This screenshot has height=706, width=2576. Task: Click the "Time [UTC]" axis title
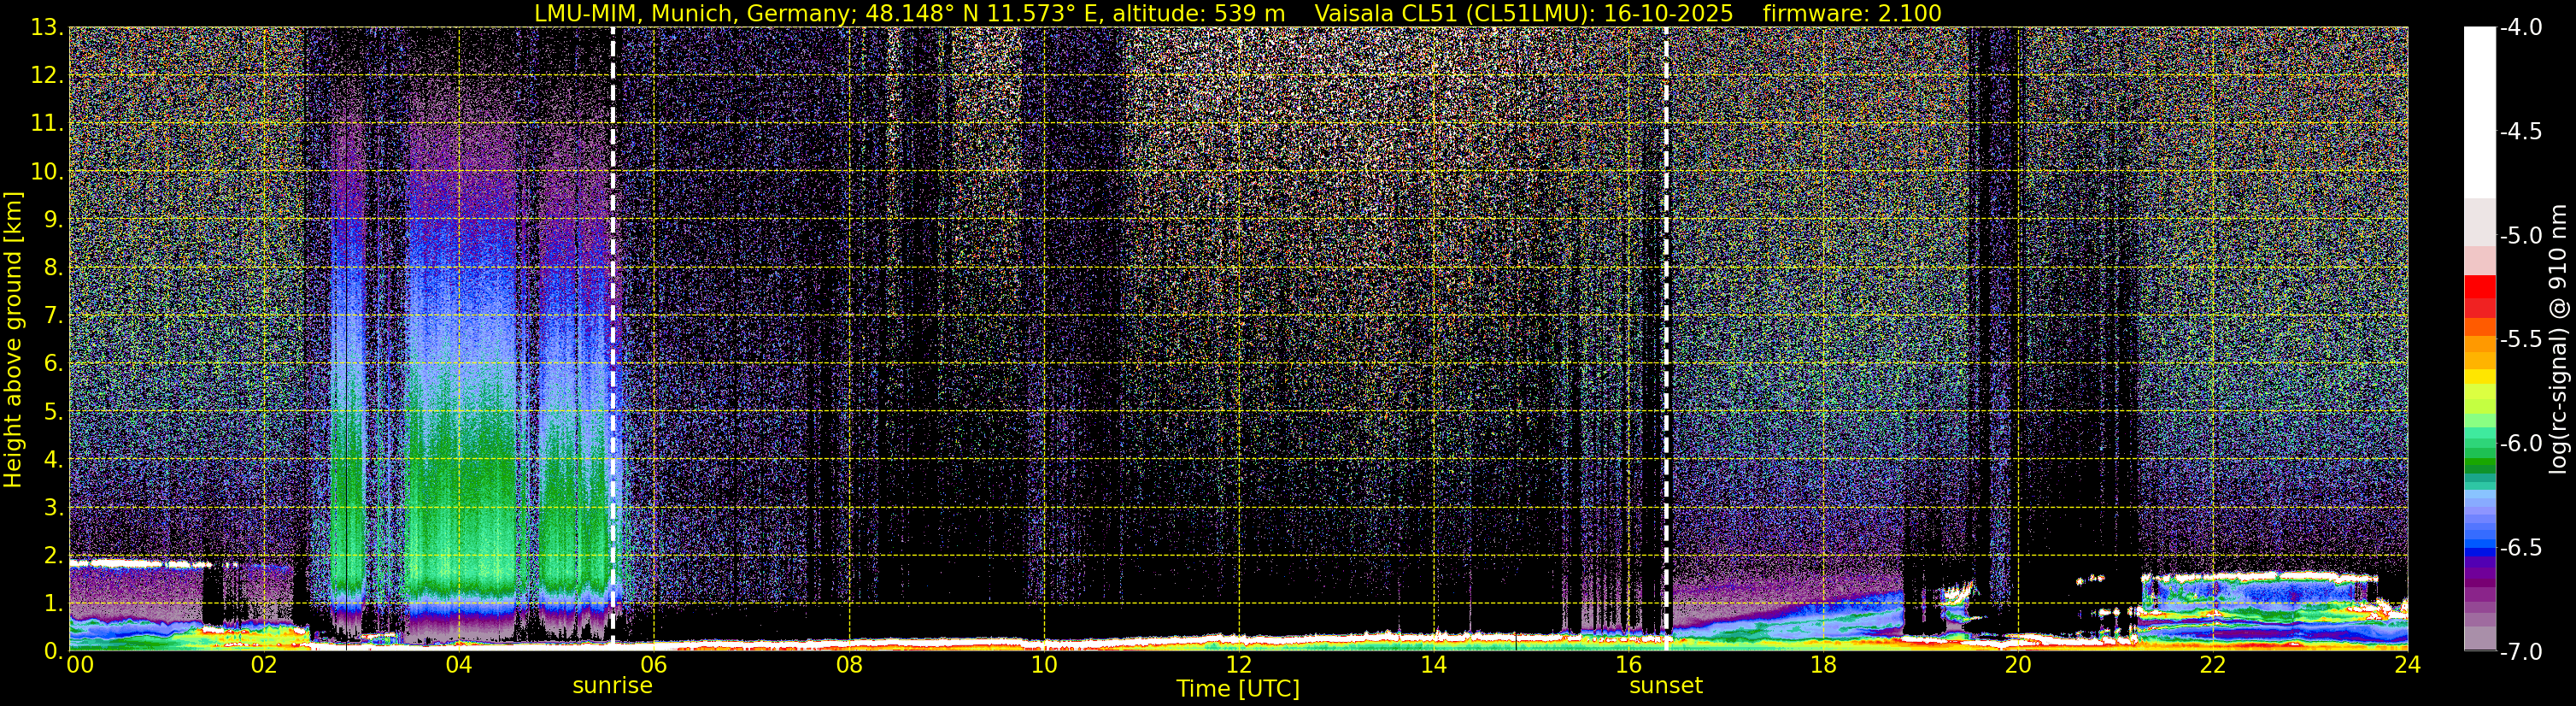pos(1238,689)
